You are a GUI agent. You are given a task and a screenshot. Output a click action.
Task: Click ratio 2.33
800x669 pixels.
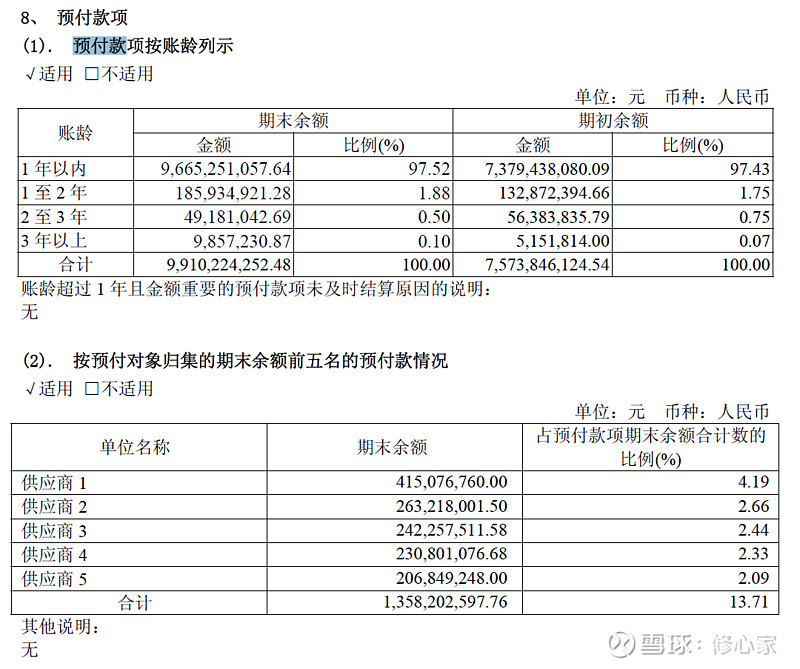pyautogui.click(x=753, y=554)
